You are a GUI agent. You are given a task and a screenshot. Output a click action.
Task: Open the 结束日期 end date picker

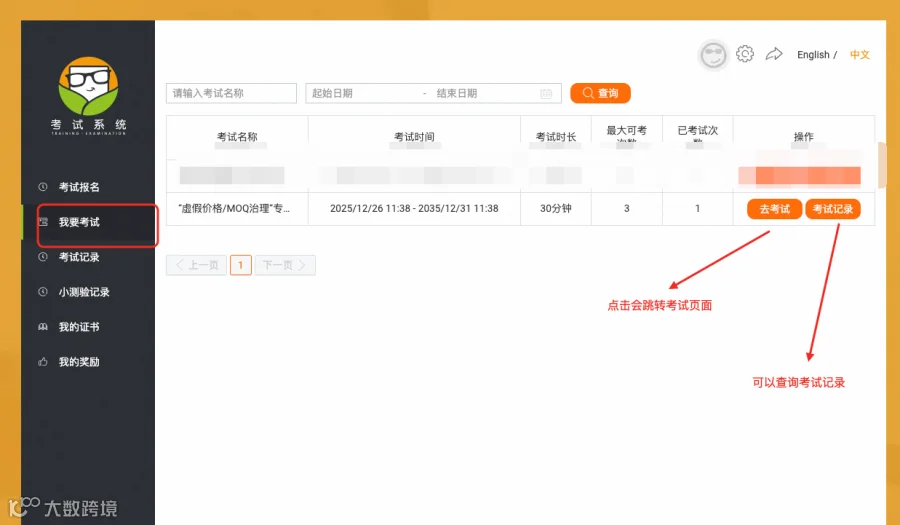point(485,94)
